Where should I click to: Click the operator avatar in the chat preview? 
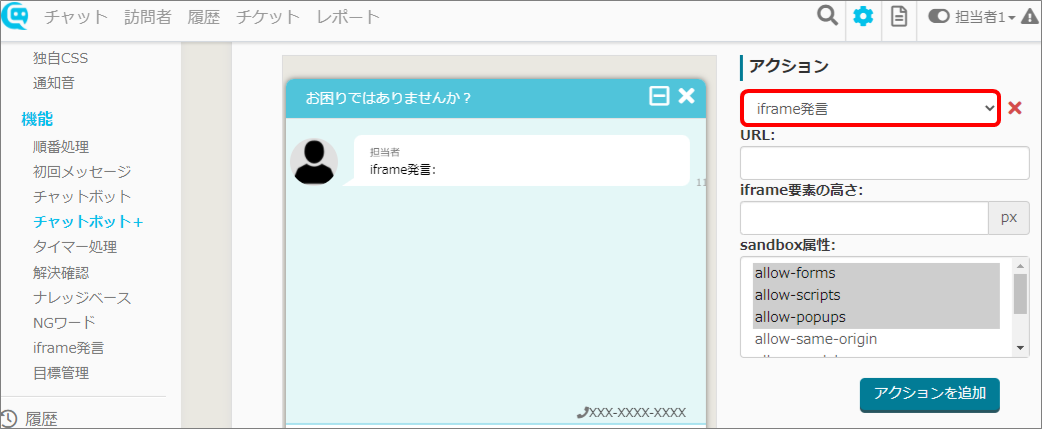pos(314,161)
